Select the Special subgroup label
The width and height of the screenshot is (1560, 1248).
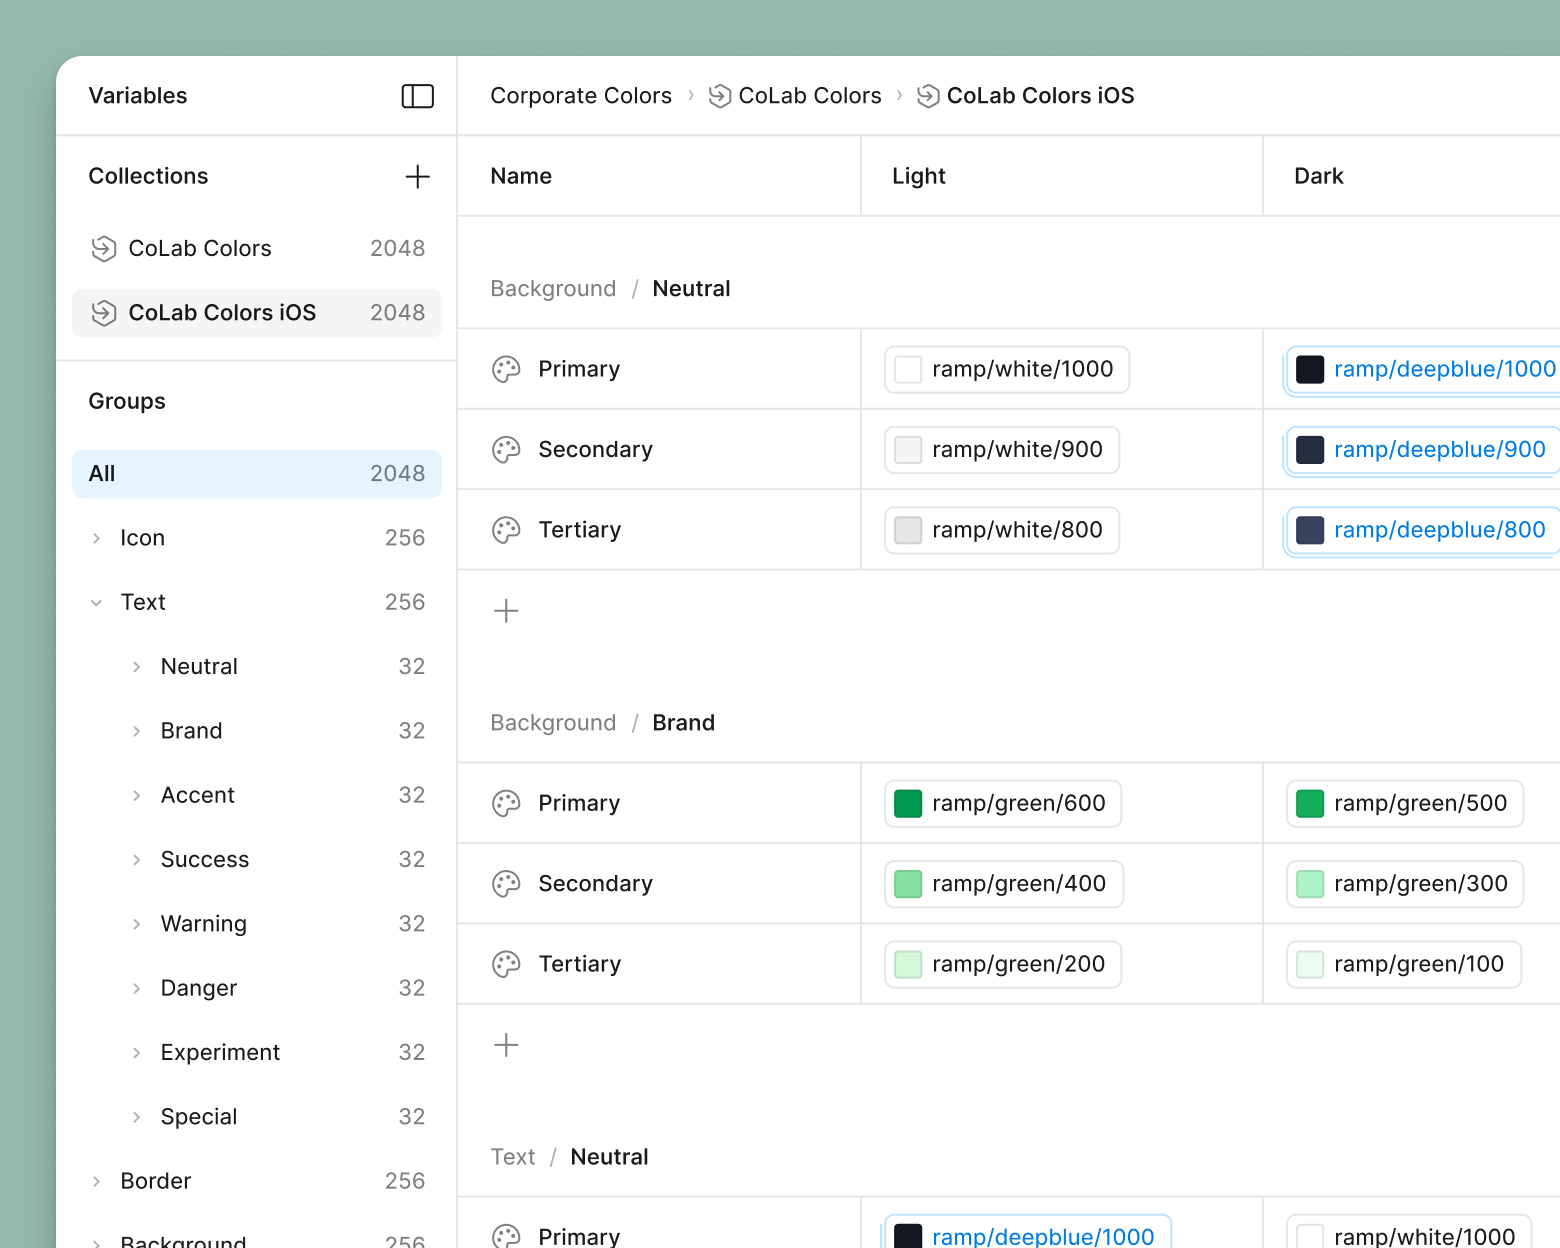coord(199,1117)
